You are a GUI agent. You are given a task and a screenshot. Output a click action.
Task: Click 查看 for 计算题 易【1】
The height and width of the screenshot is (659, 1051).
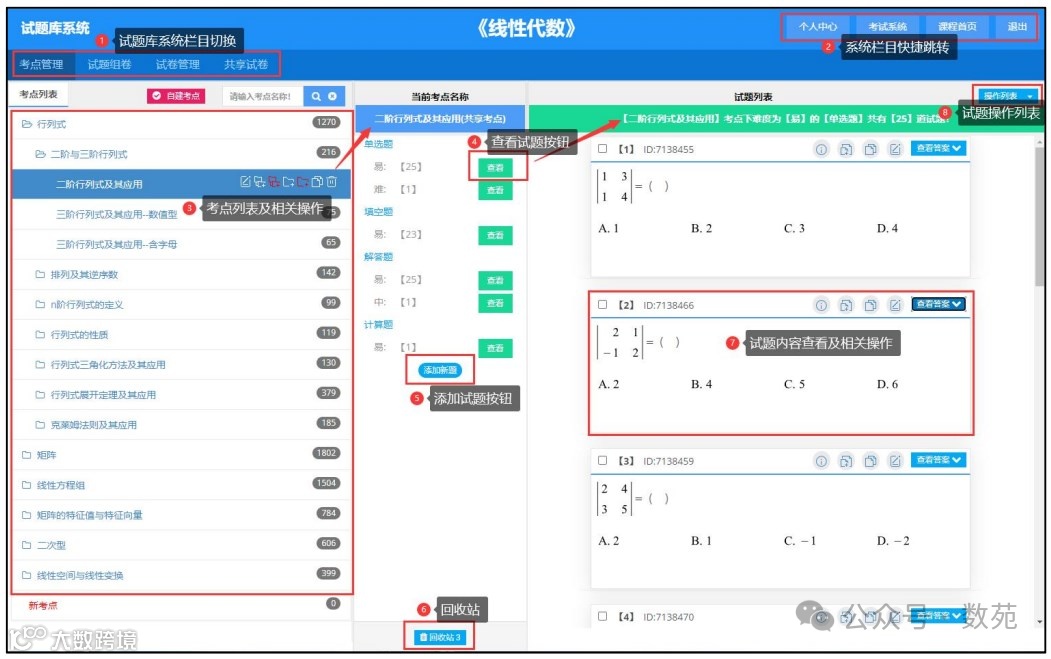tap(495, 348)
